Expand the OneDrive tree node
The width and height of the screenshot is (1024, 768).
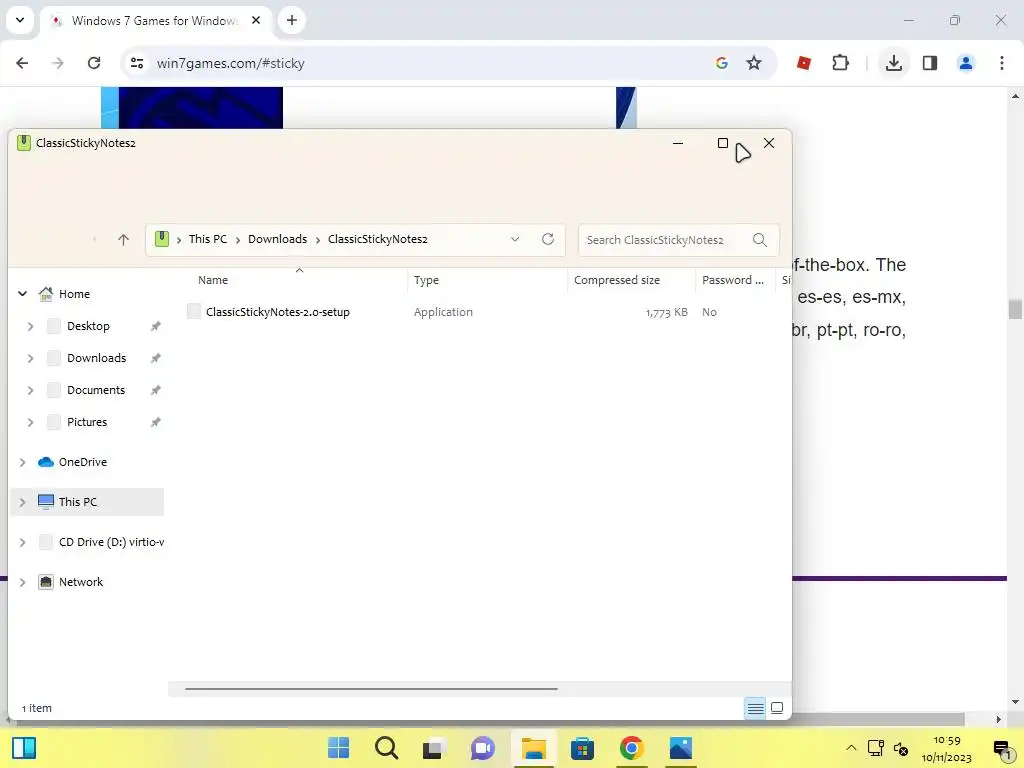point(22,462)
